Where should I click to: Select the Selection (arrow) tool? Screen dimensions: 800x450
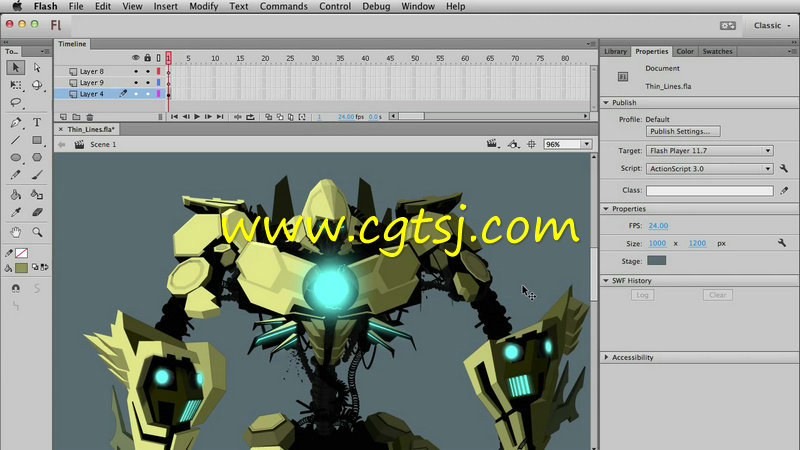pos(15,67)
